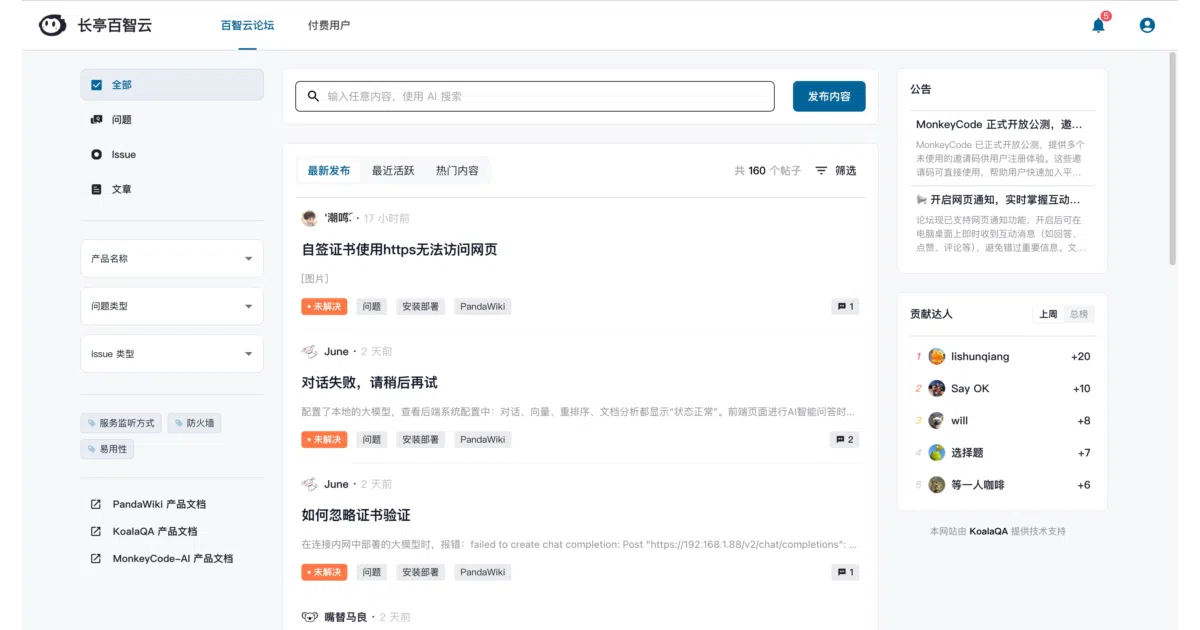The image size is (1200, 630).
Task: Click the 长亭百智云 panda logo
Action: 53,25
